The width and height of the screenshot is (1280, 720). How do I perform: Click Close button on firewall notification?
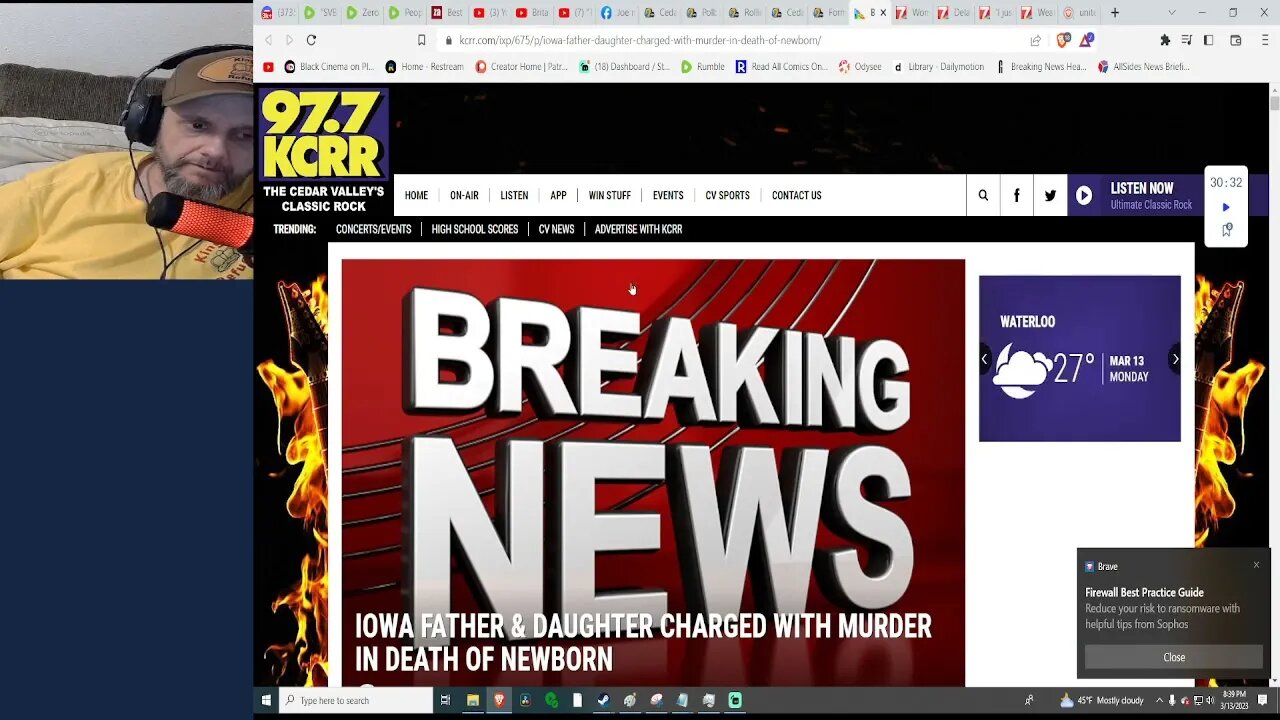point(1174,657)
